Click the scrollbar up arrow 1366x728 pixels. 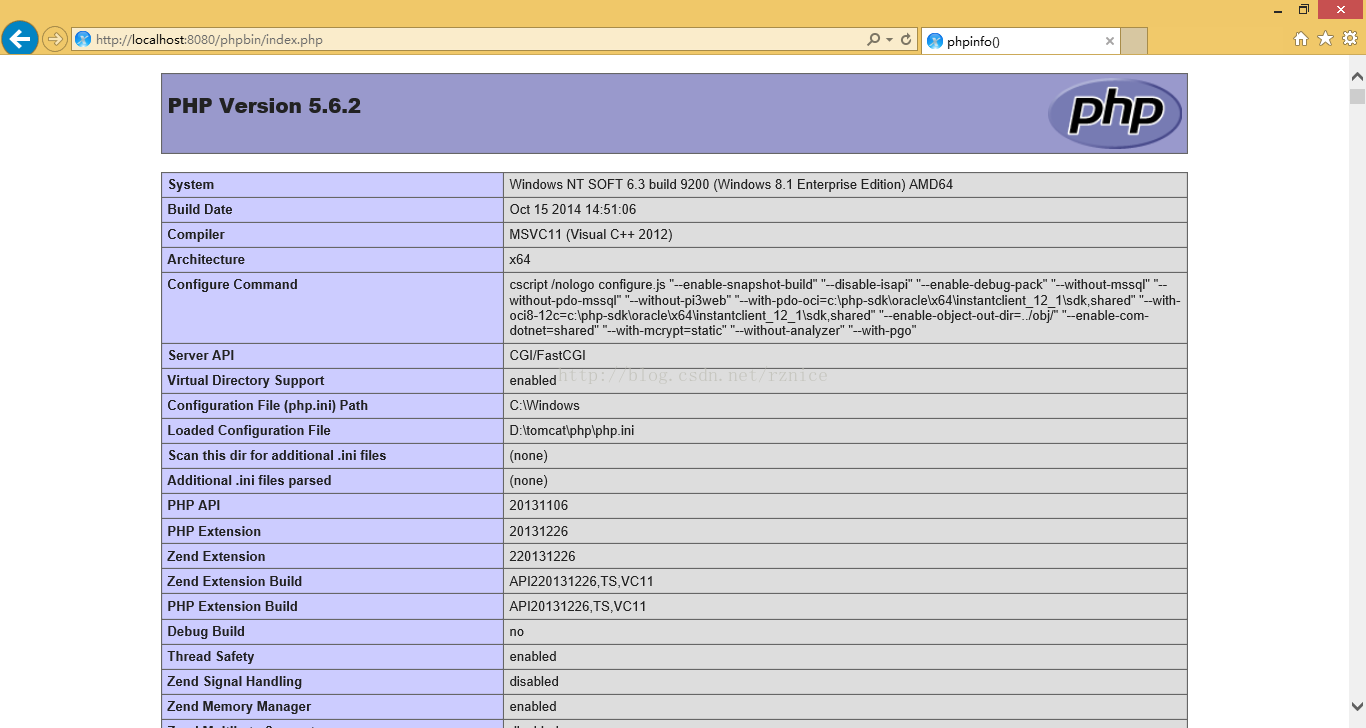click(1357, 77)
